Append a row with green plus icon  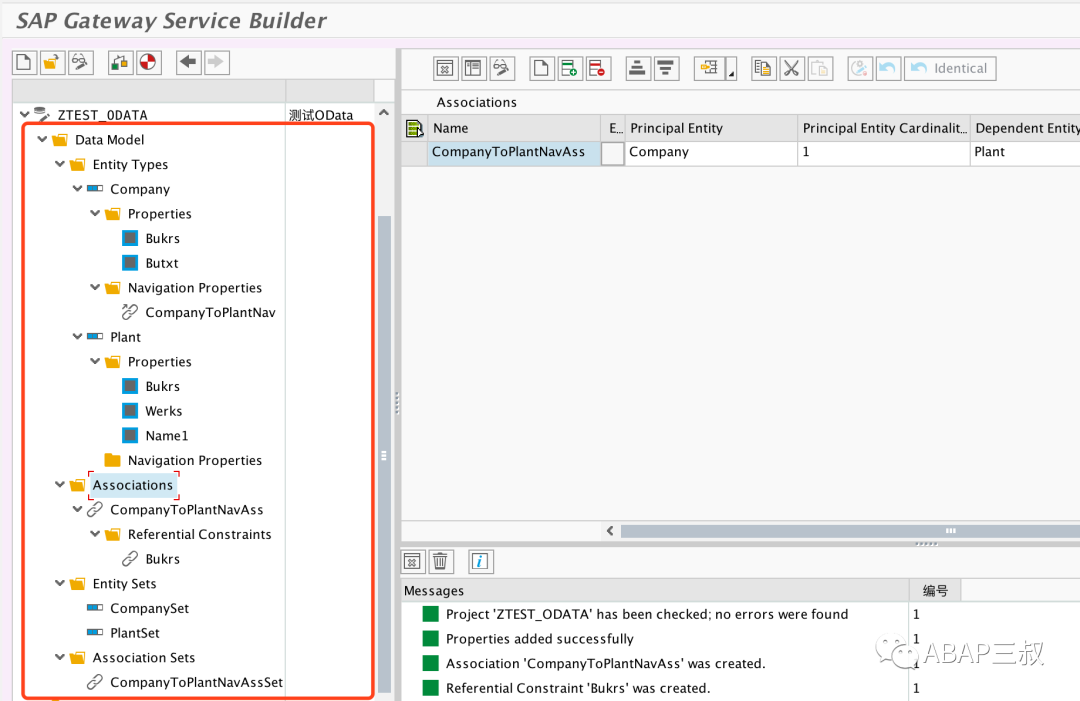[570, 68]
